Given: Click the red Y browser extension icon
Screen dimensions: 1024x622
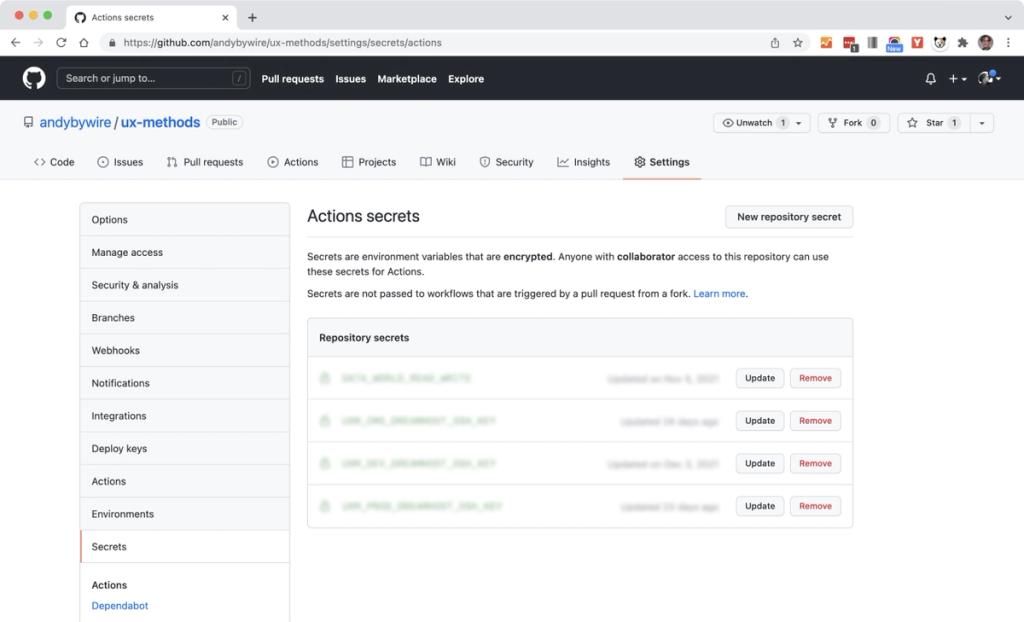Looking at the screenshot, I should 917,42.
